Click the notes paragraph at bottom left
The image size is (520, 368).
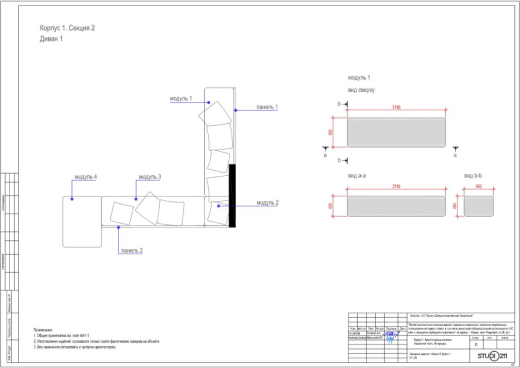pyautogui.click(x=97, y=338)
